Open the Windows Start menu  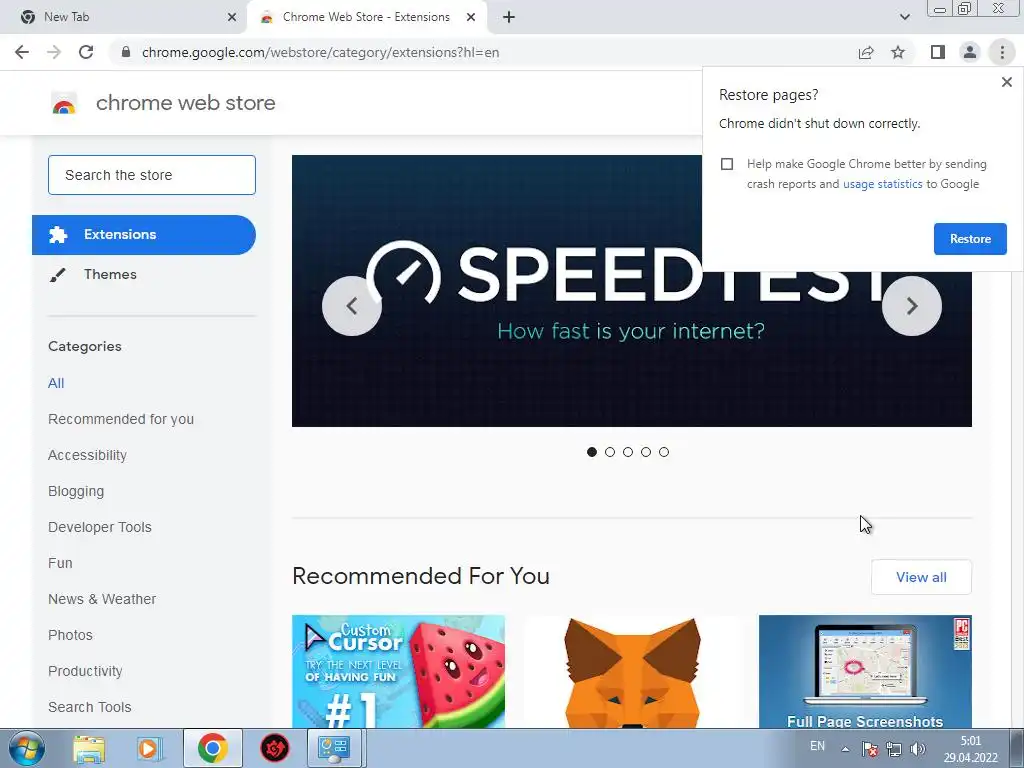(27, 748)
